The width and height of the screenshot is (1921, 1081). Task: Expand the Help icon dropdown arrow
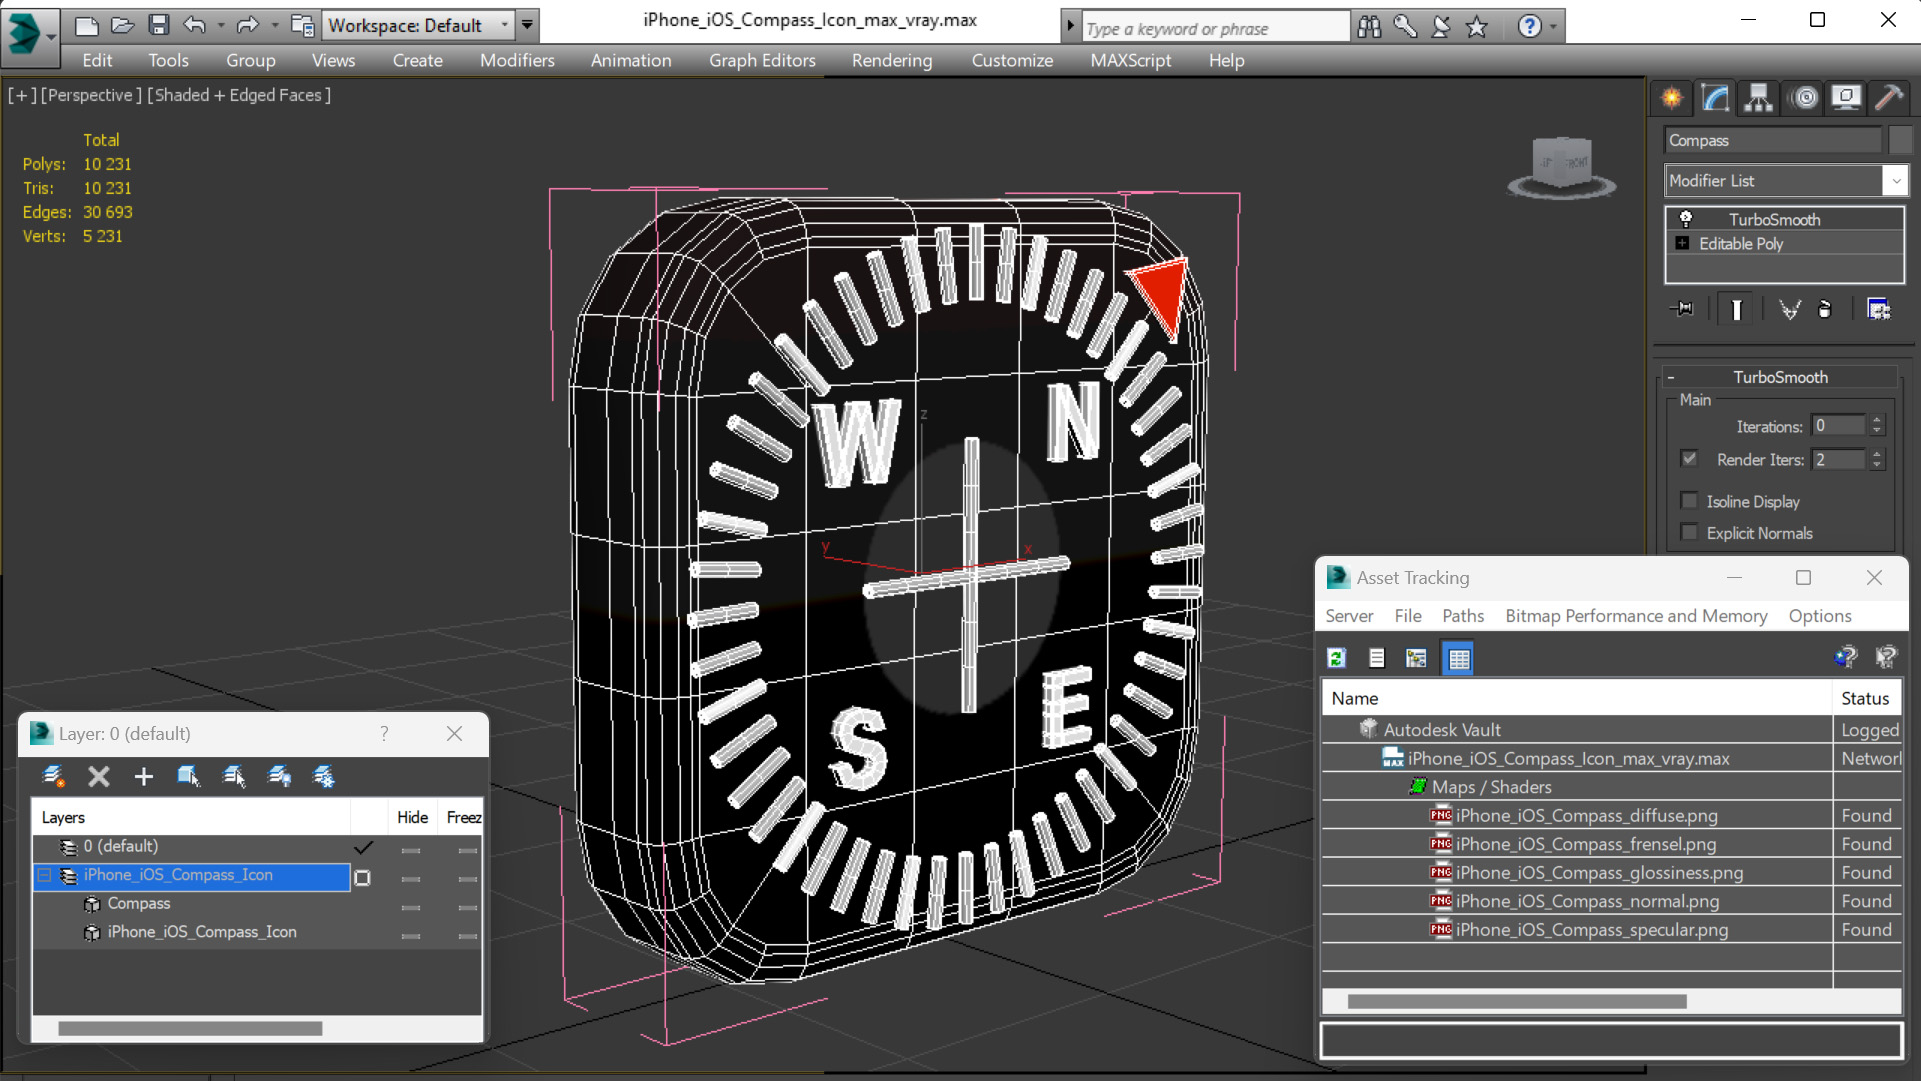[x=1553, y=27]
